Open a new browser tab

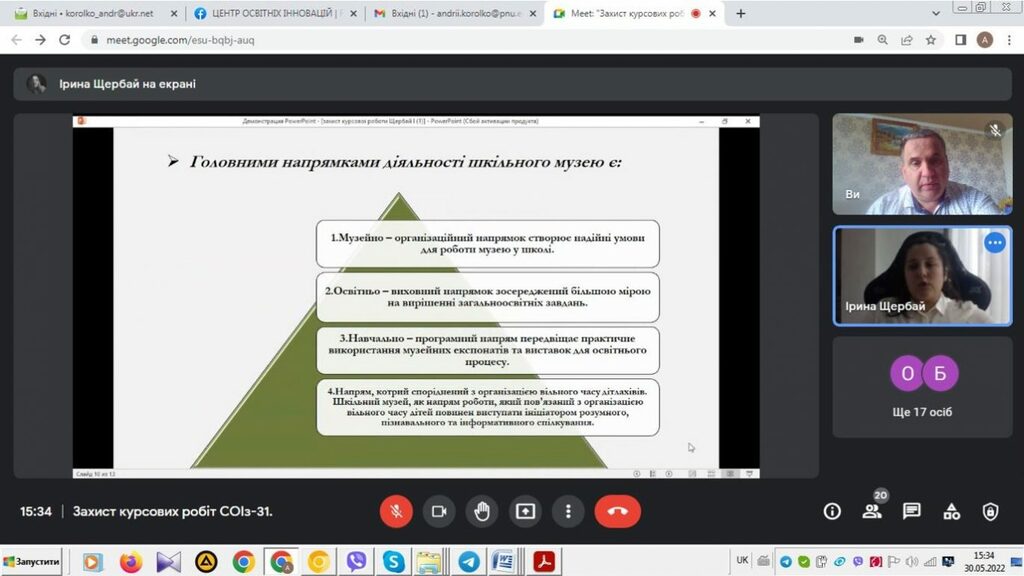click(x=741, y=14)
